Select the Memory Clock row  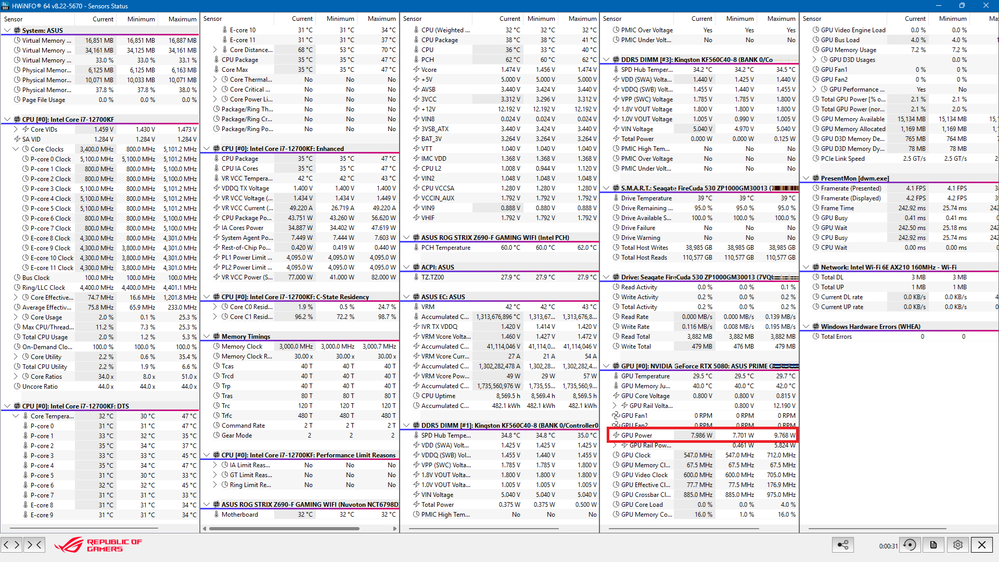point(300,346)
